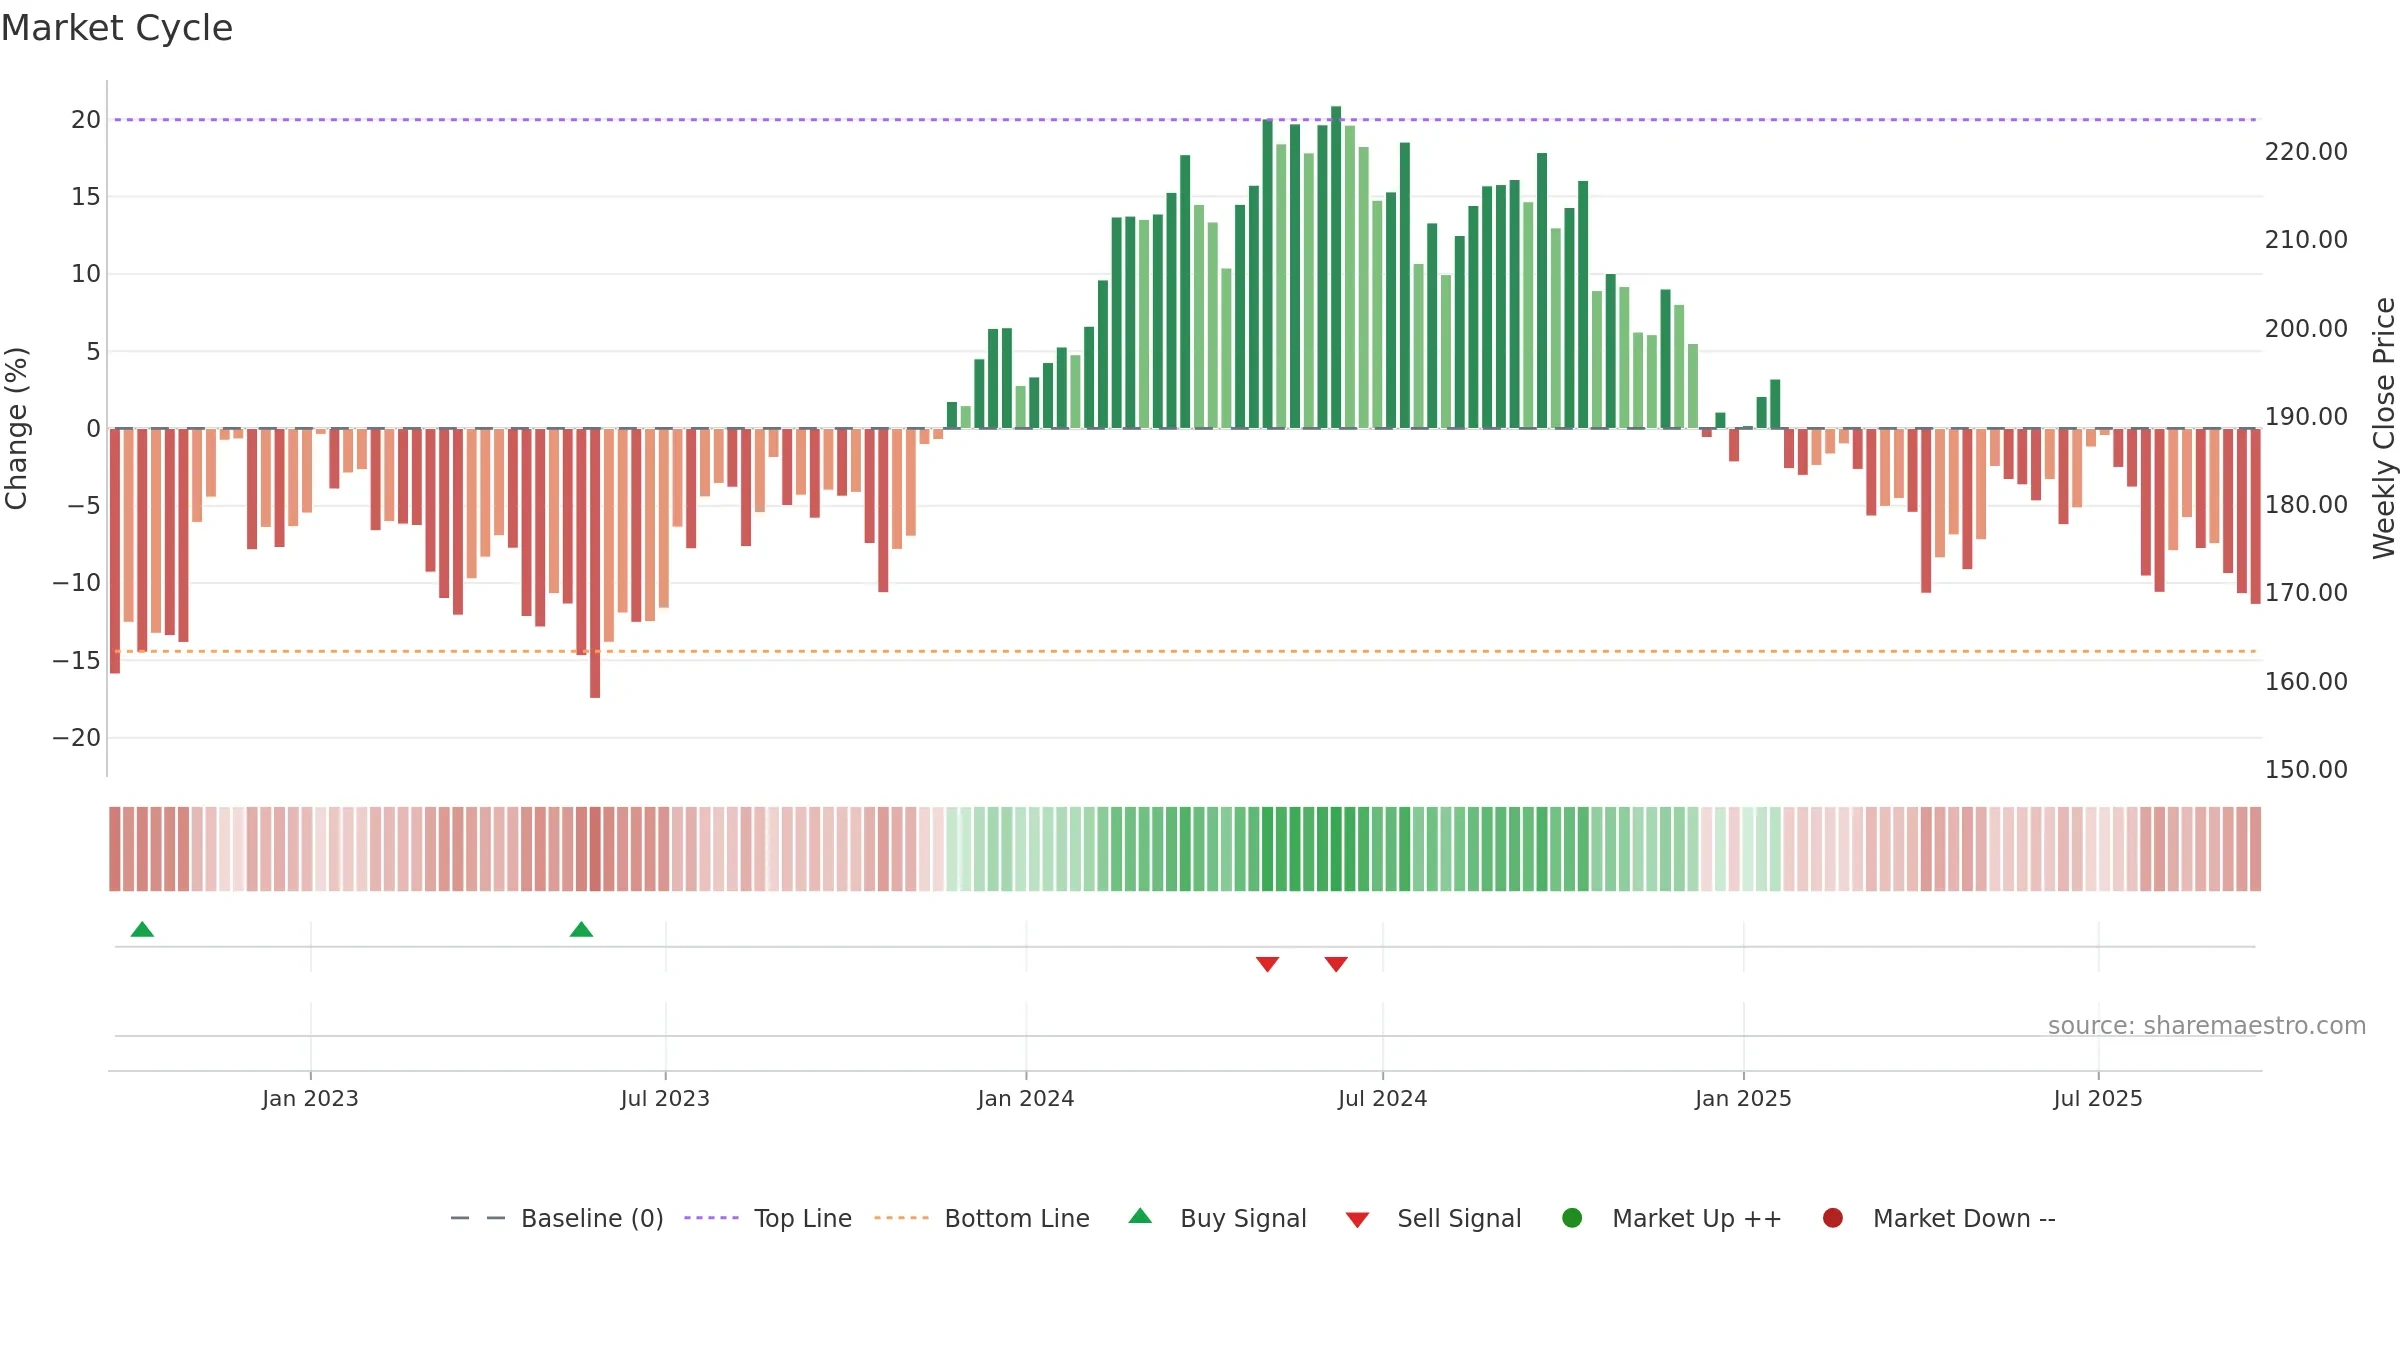2400x1350 pixels.
Task: Click the green circle icon in legend
Action: coord(1572,1218)
